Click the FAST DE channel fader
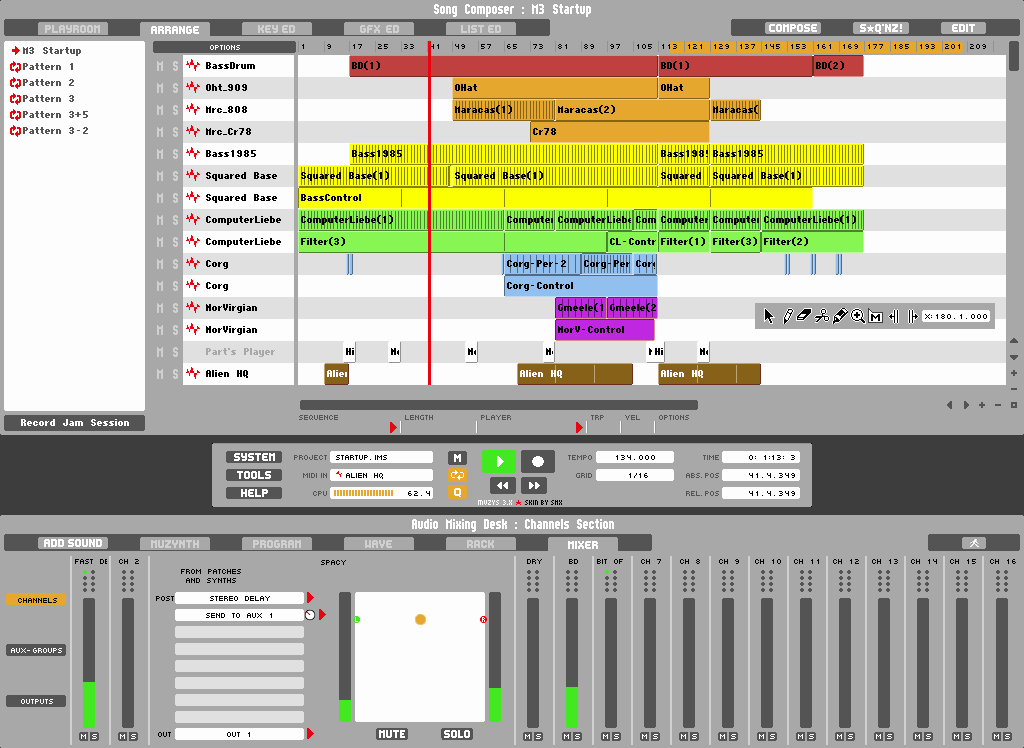The height and width of the screenshot is (748, 1024). click(x=89, y=661)
